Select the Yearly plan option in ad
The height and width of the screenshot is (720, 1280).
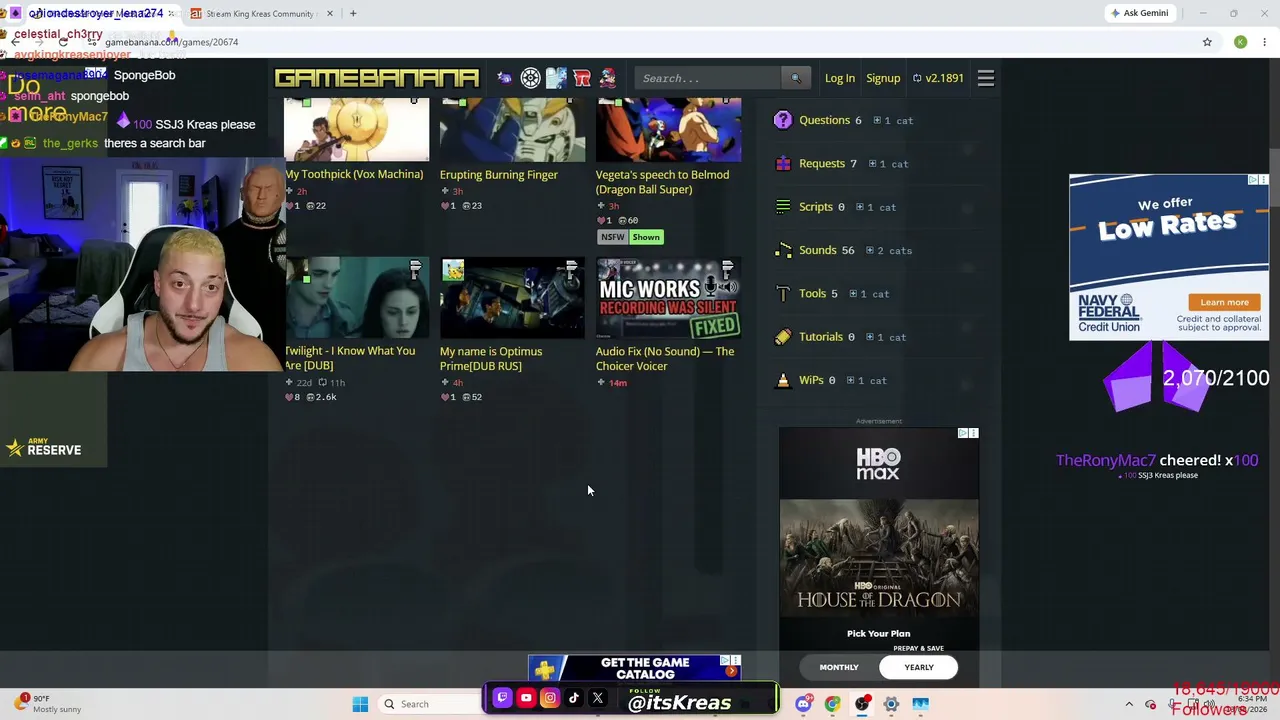(919, 667)
